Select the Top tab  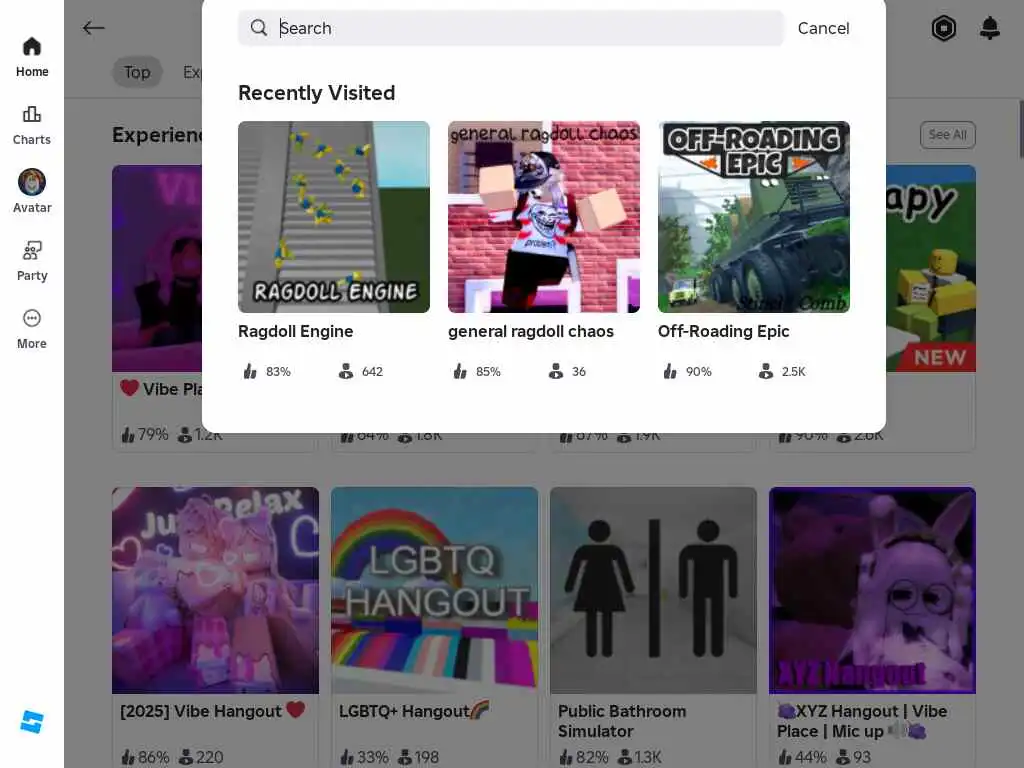pyautogui.click(x=137, y=72)
